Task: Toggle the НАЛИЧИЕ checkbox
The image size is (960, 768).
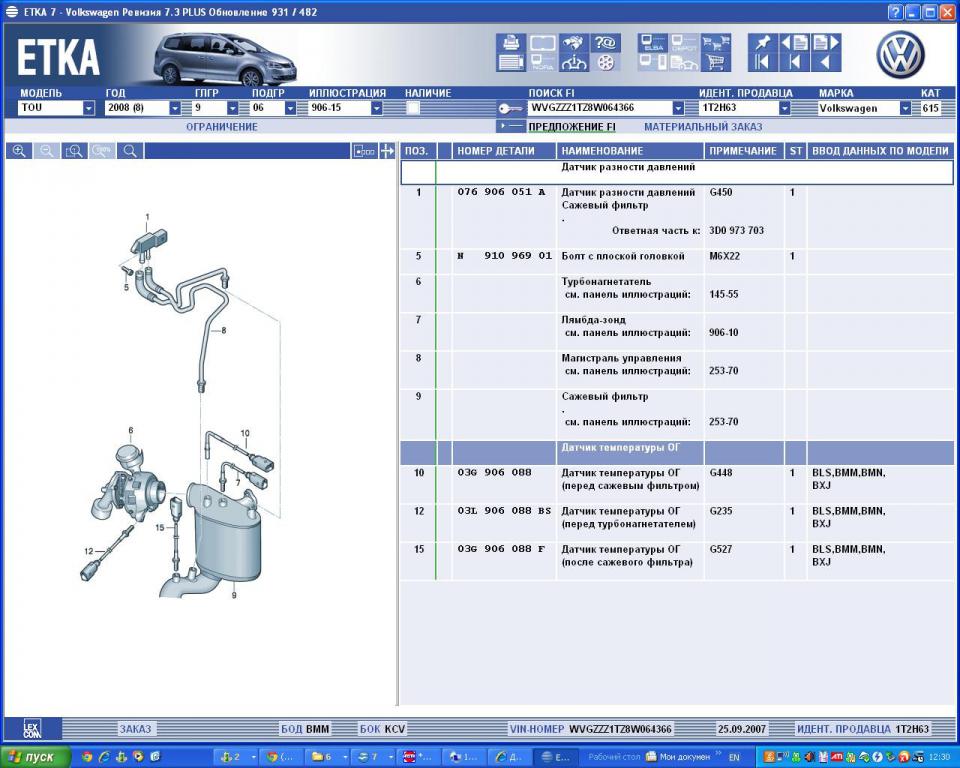Action: pos(413,108)
